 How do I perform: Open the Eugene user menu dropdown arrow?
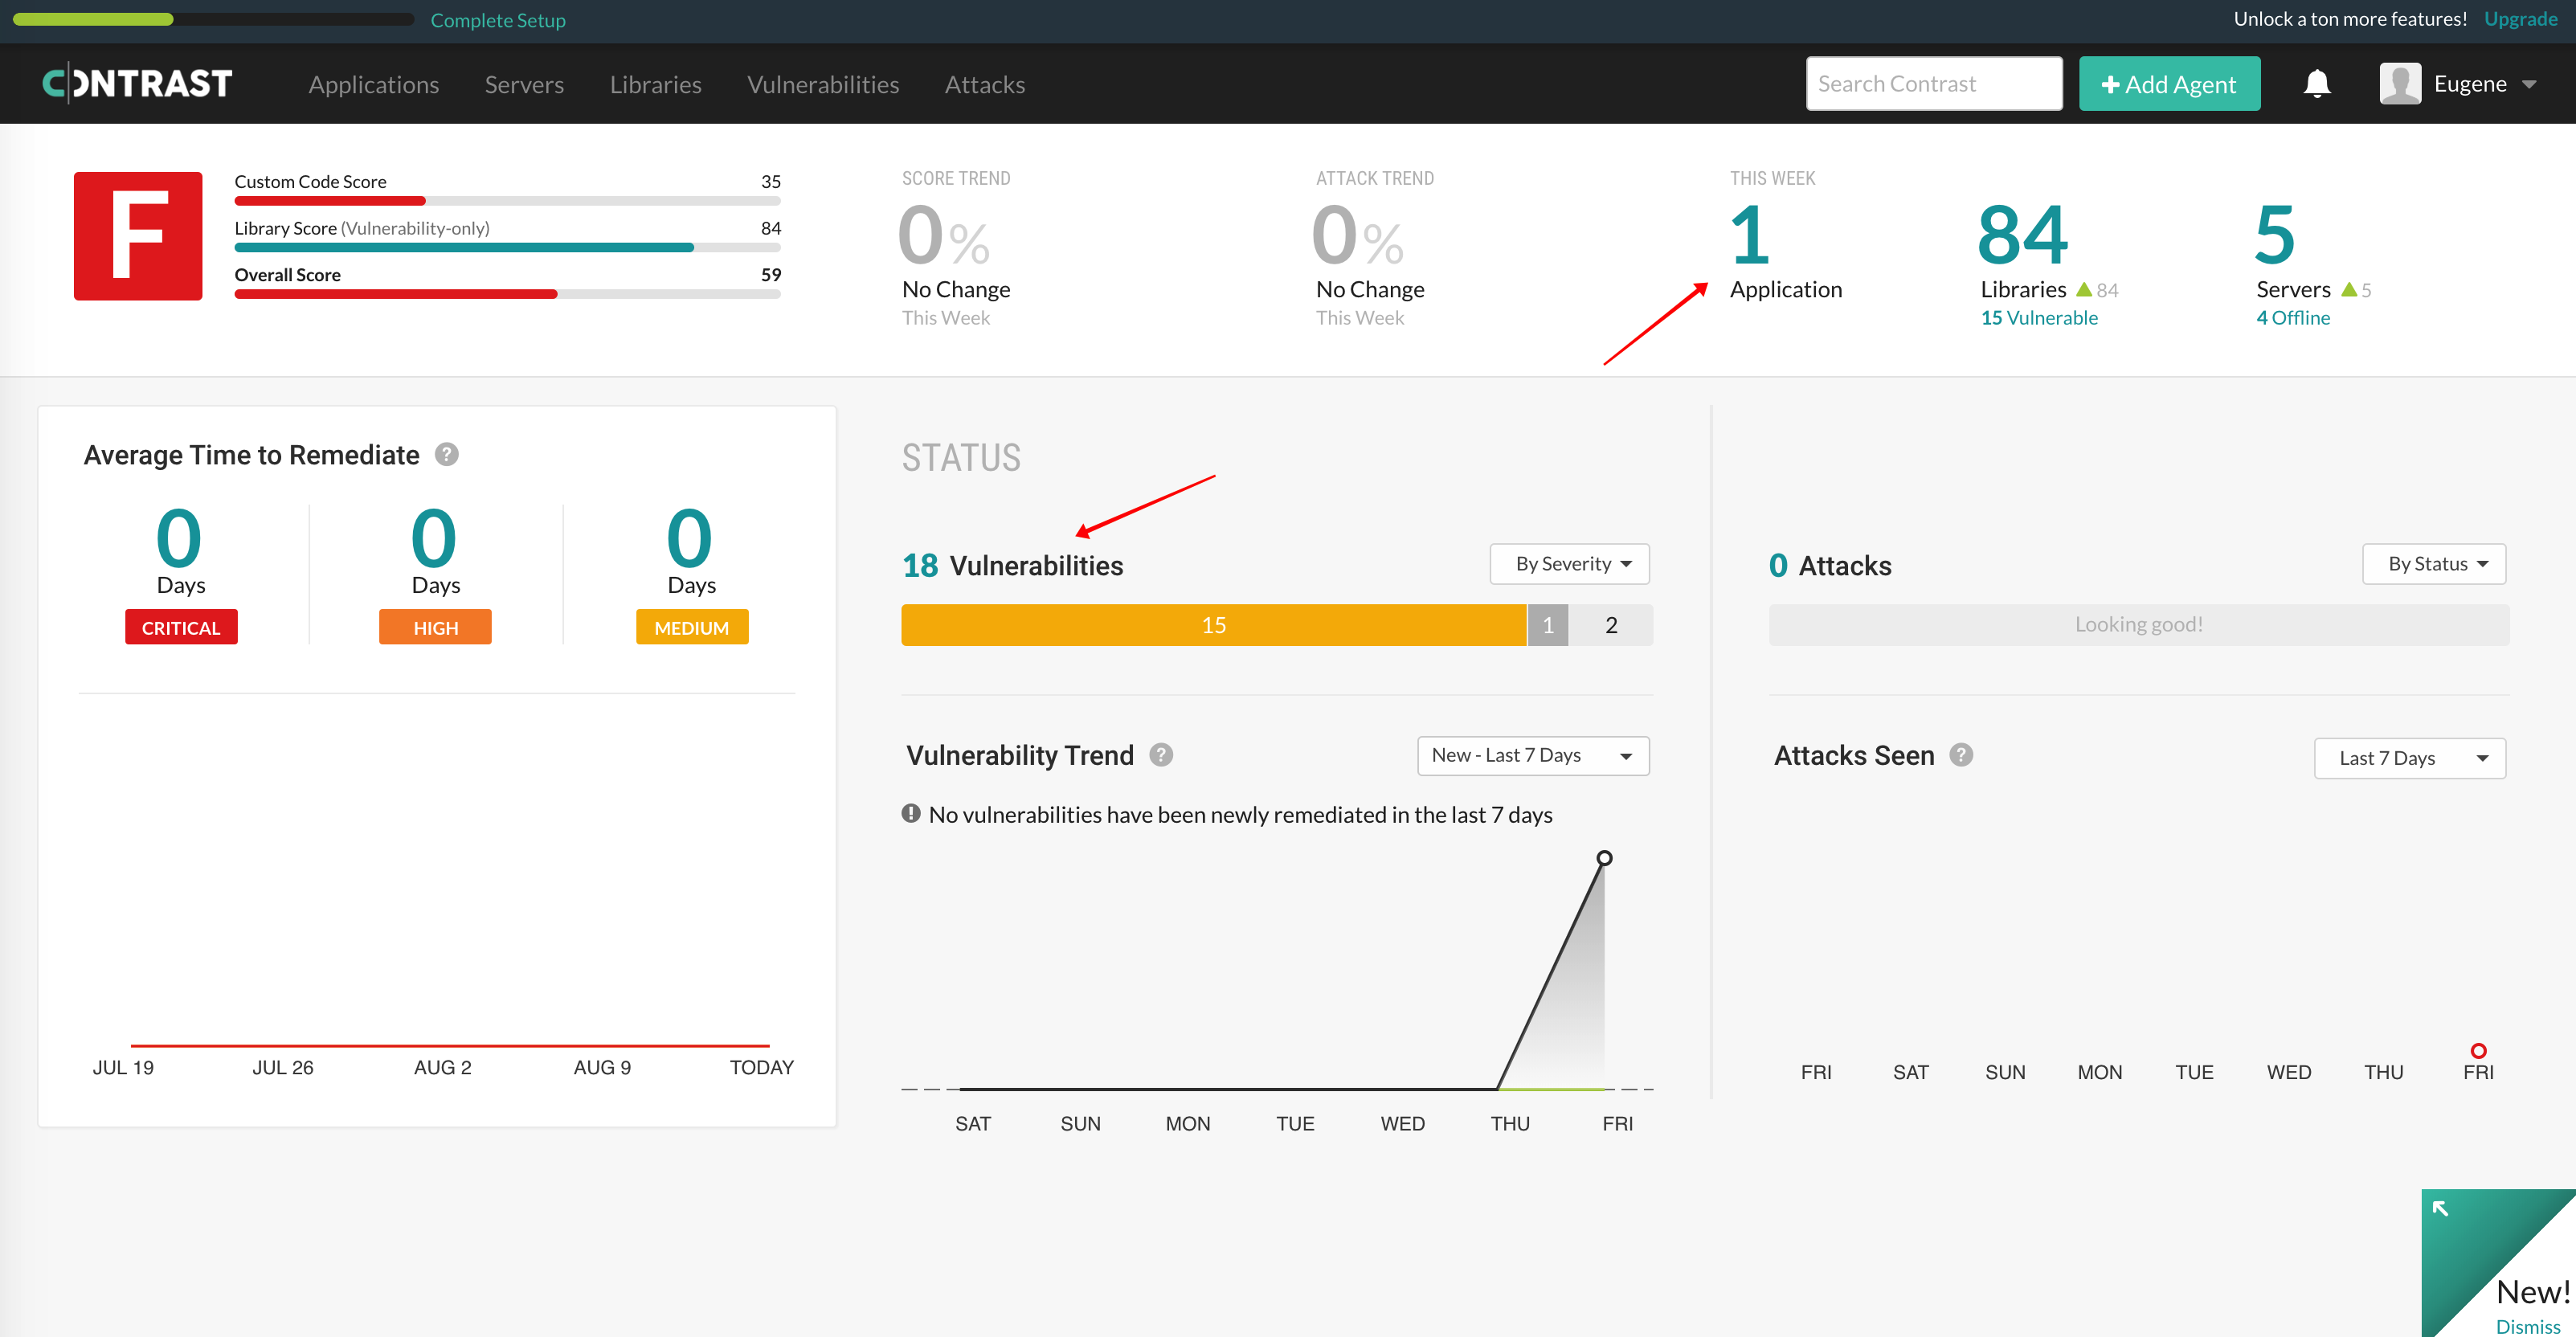coord(2529,85)
